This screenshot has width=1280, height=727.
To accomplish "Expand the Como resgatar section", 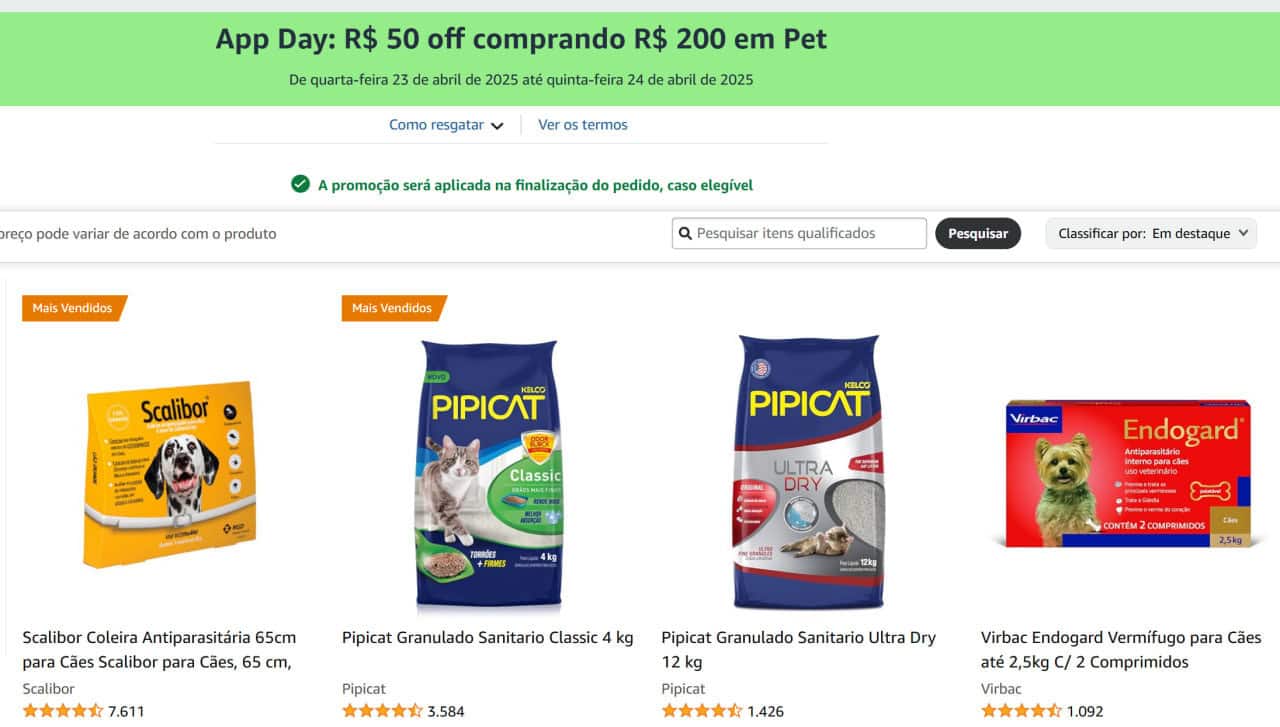I will [446, 125].
